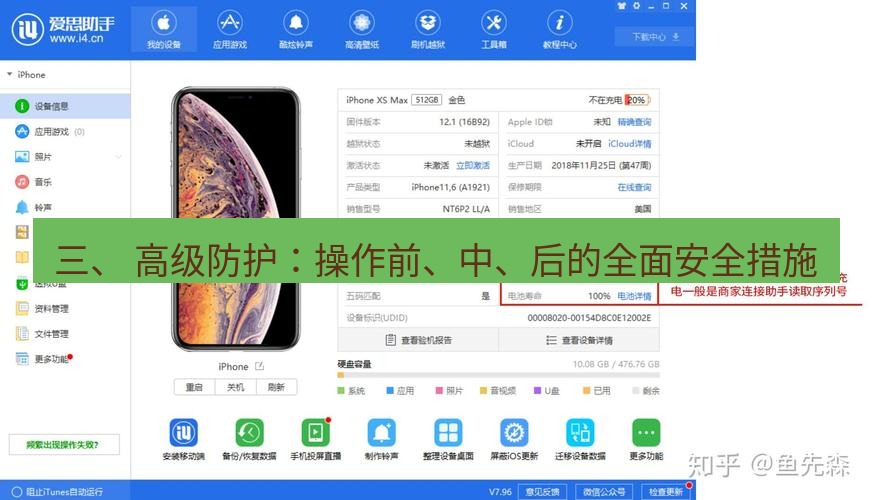
Task: Click the 立即激活 link
Action: coord(473,165)
